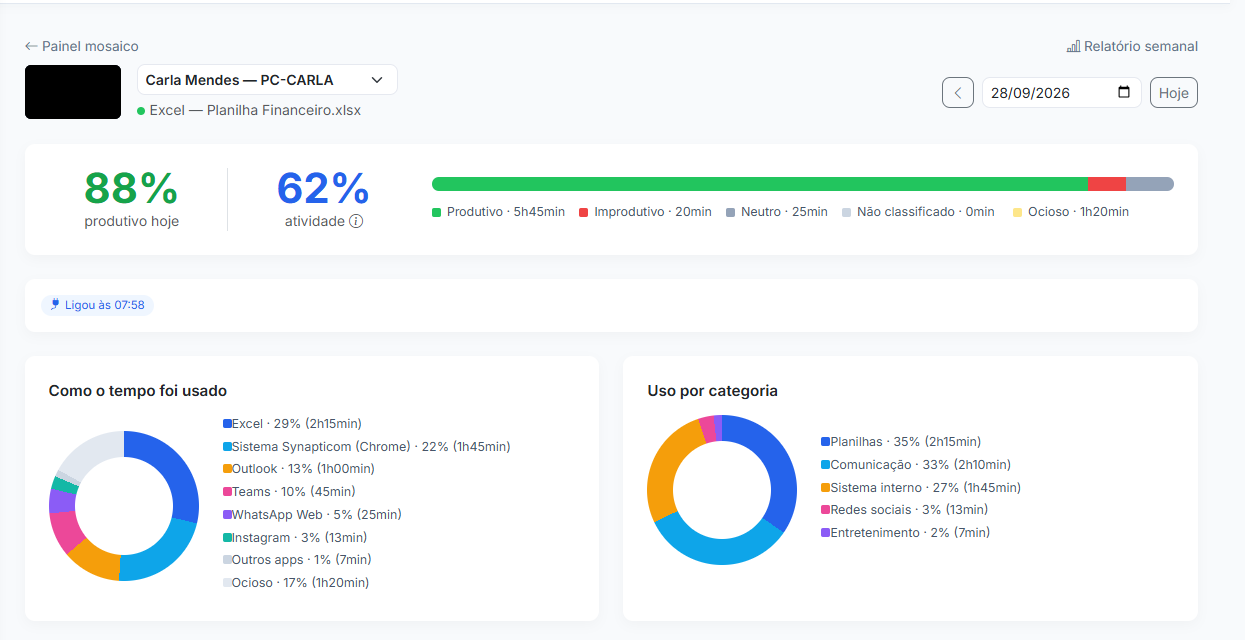The width and height of the screenshot is (1245, 640).
Task: Click the plug icon in the Ligou badge
Action: (55, 305)
